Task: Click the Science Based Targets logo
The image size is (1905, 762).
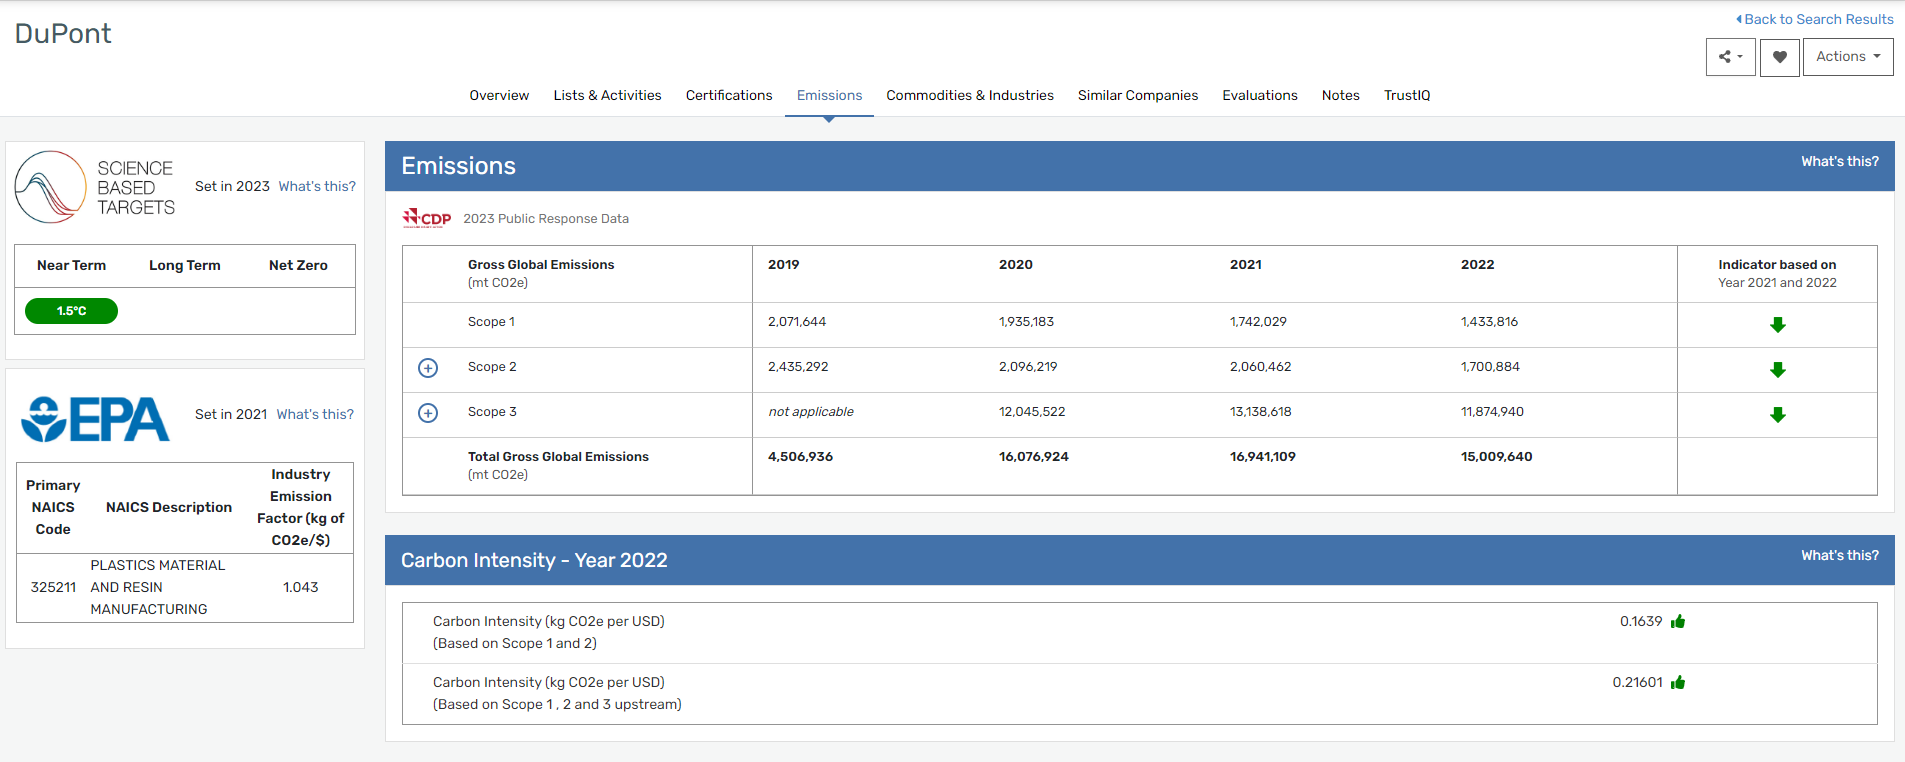Action: point(95,187)
